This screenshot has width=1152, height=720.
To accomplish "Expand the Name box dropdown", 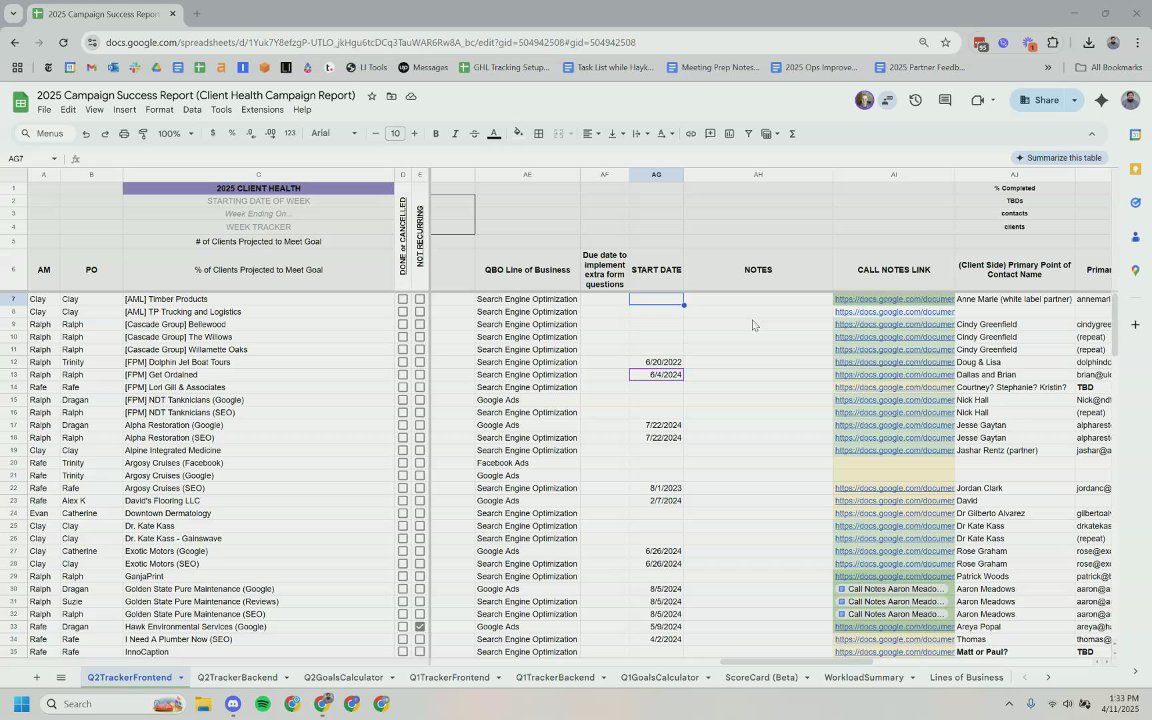I will [54, 159].
